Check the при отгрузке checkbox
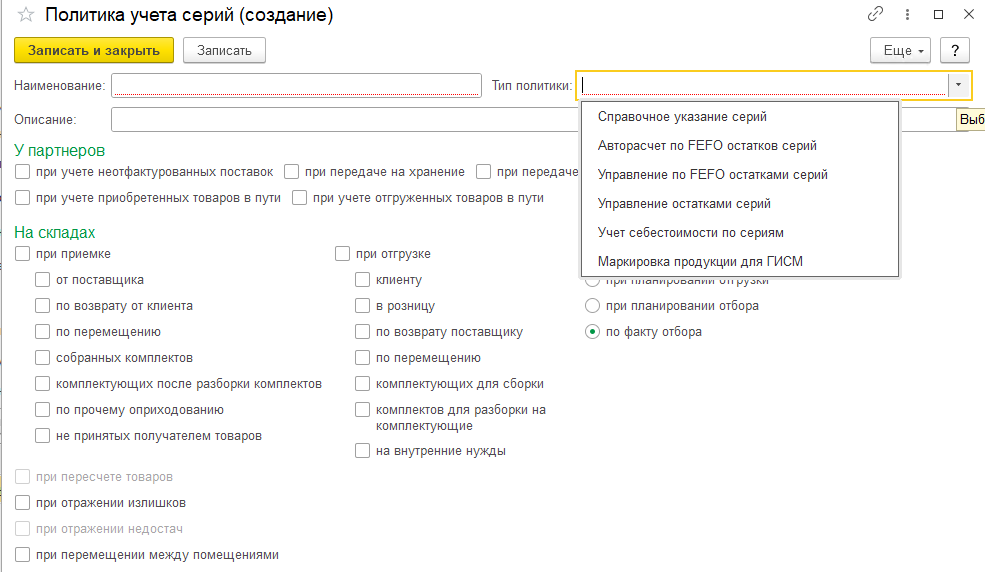 pyautogui.click(x=342, y=254)
